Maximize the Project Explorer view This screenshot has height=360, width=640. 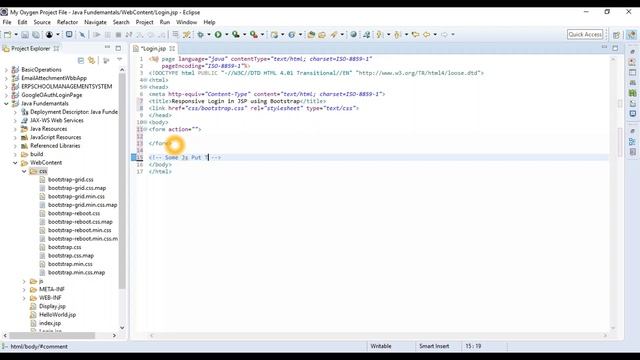[x=118, y=48]
